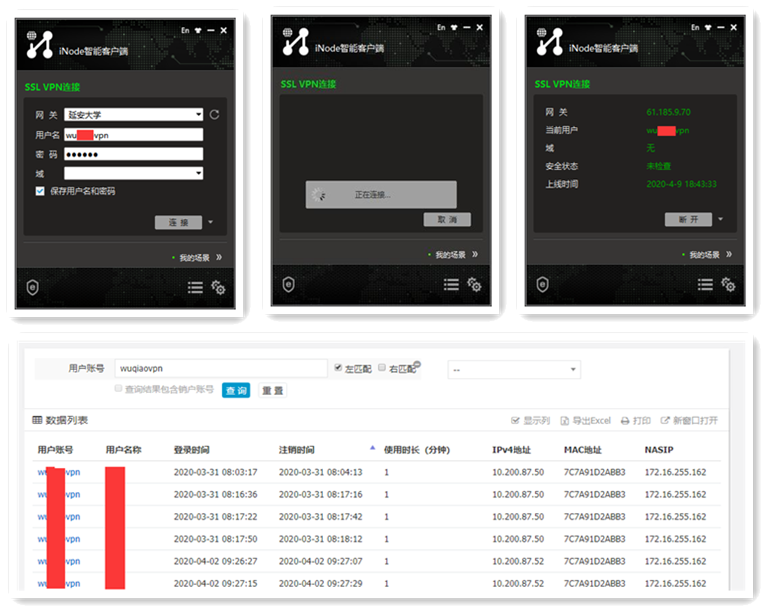Open the 网关 gateway dropdown 延安大学

133,115
